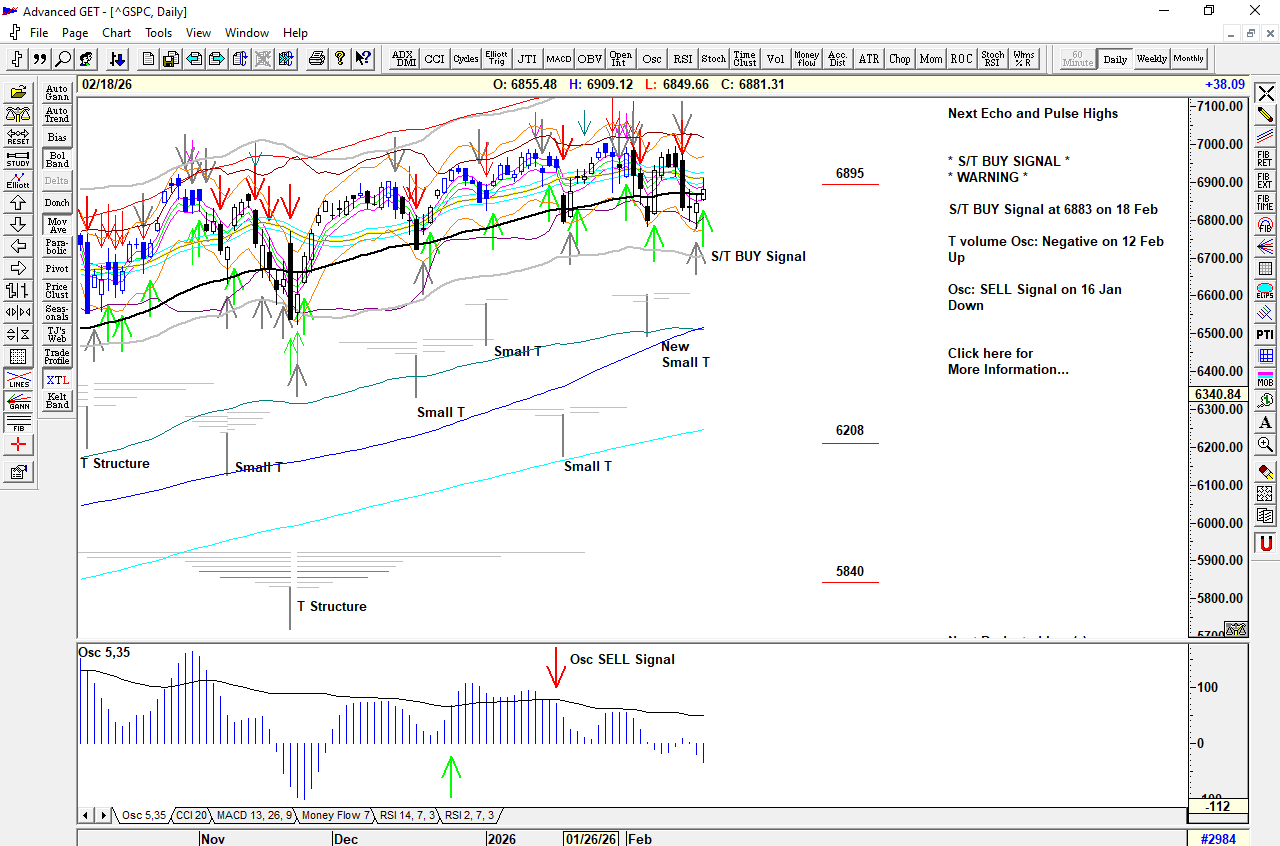The image size is (1280, 846).
Task: Open the Tools menu dropdown
Action: click(158, 33)
